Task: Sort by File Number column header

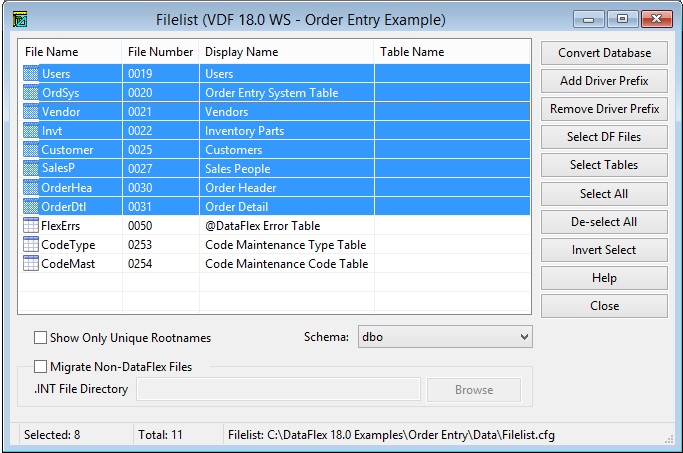Action: 160,52
